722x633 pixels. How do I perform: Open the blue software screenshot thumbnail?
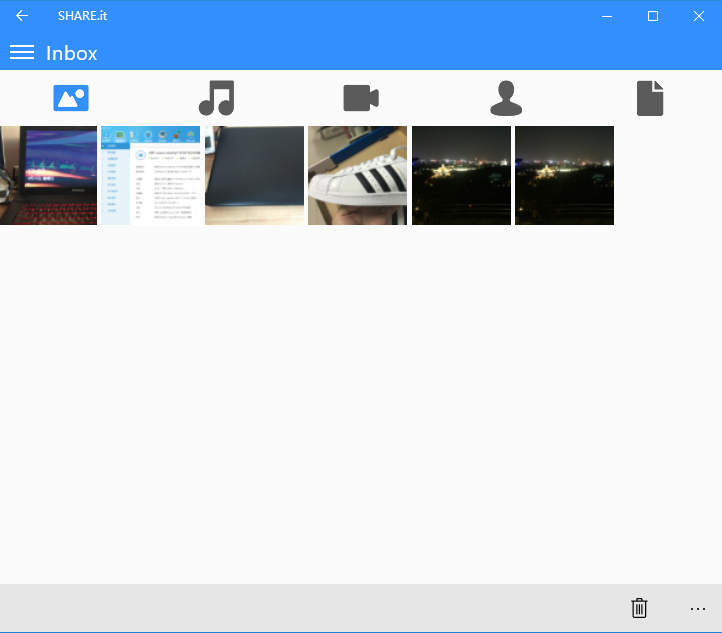pyautogui.click(x=151, y=175)
